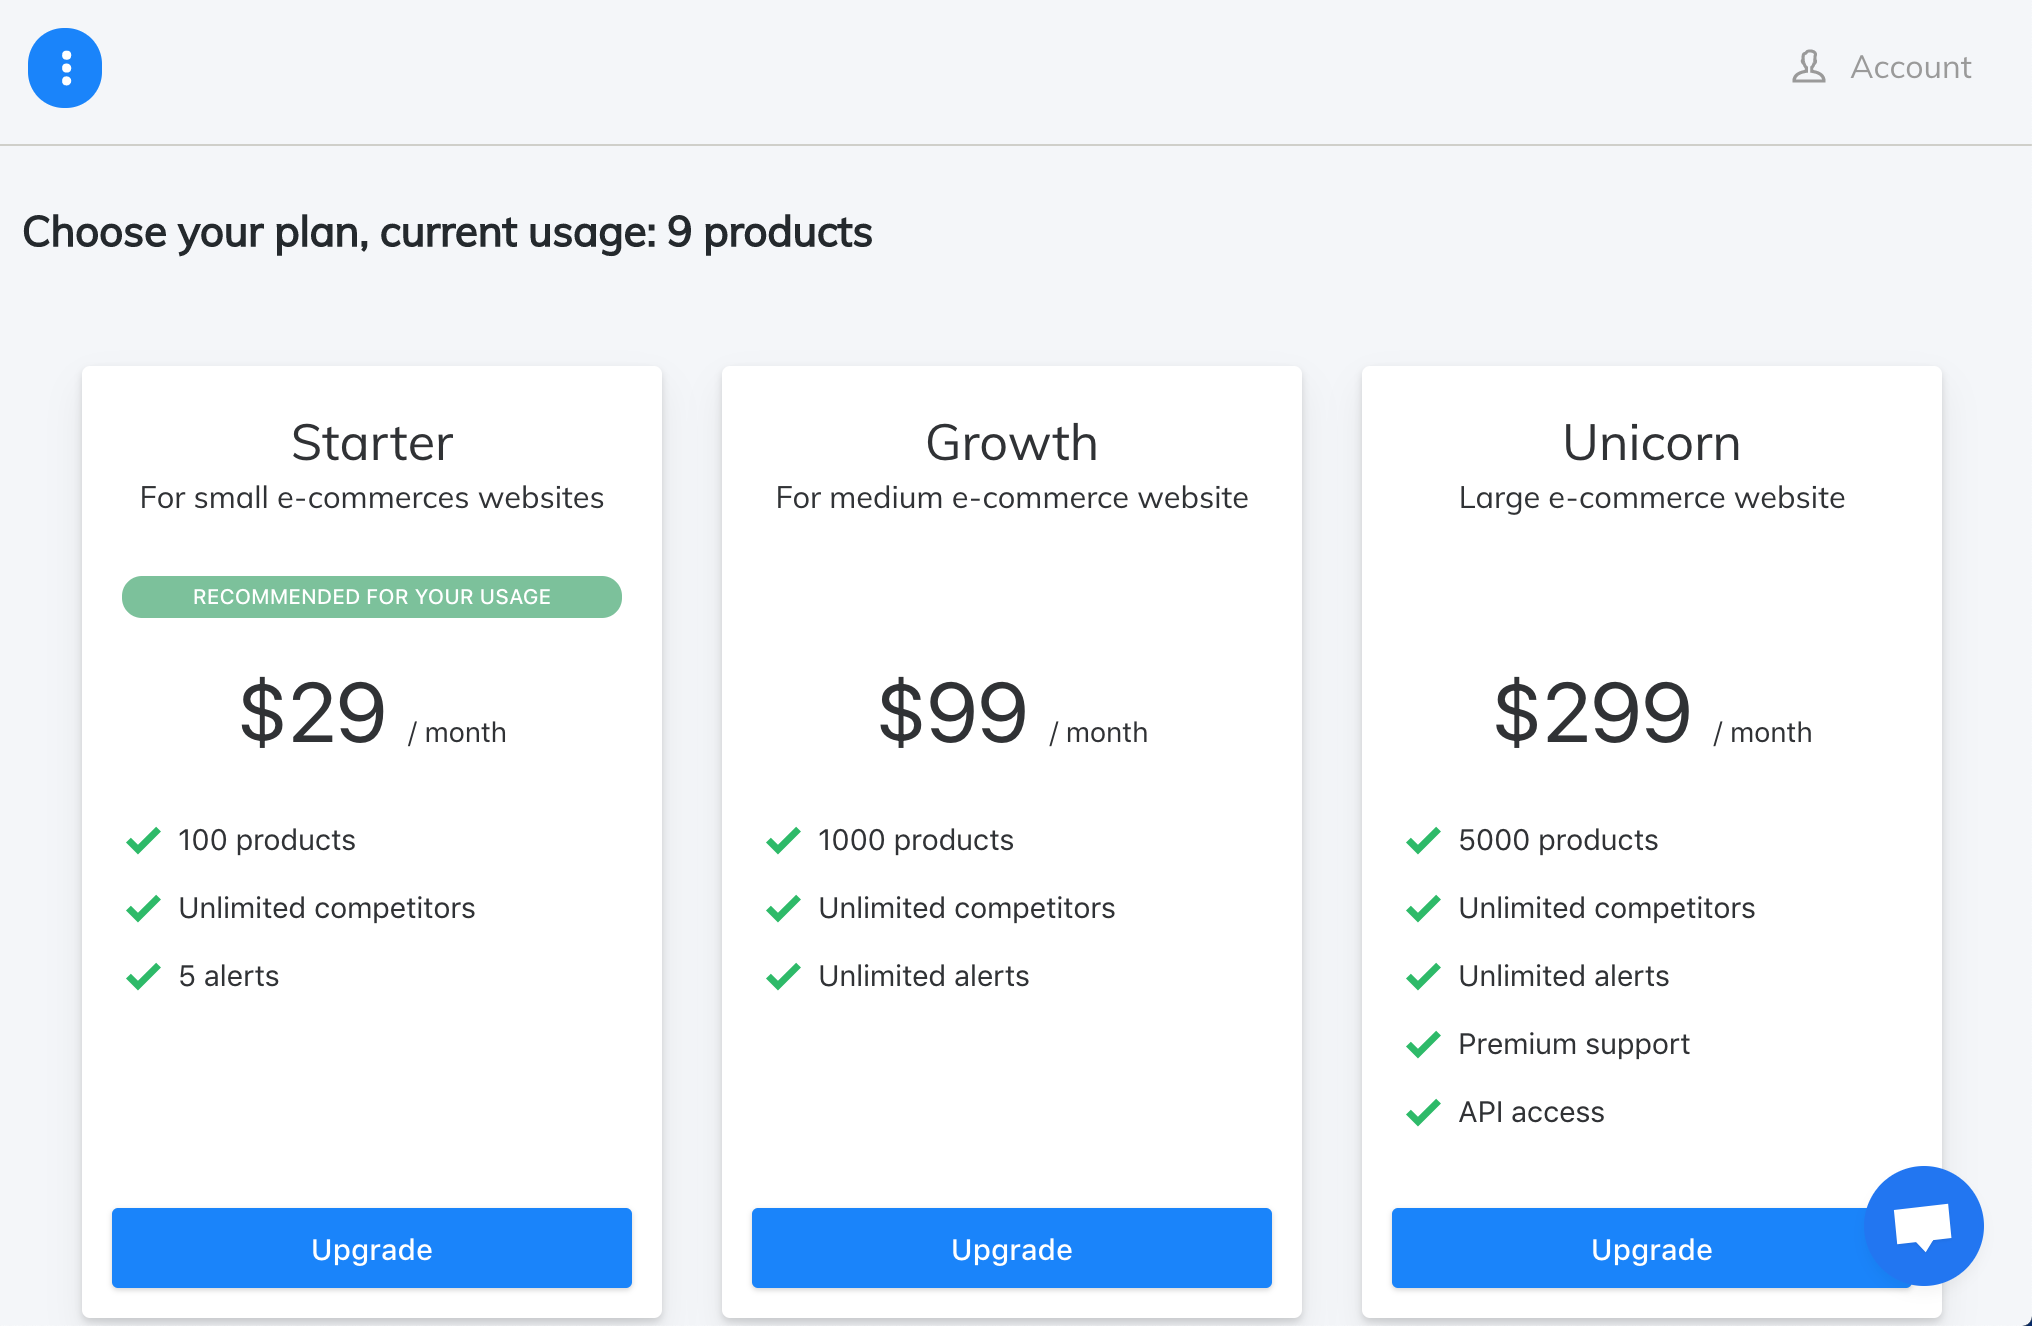This screenshot has width=2032, height=1326.
Task: Click the Unicorn plan title
Action: [x=1652, y=443]
